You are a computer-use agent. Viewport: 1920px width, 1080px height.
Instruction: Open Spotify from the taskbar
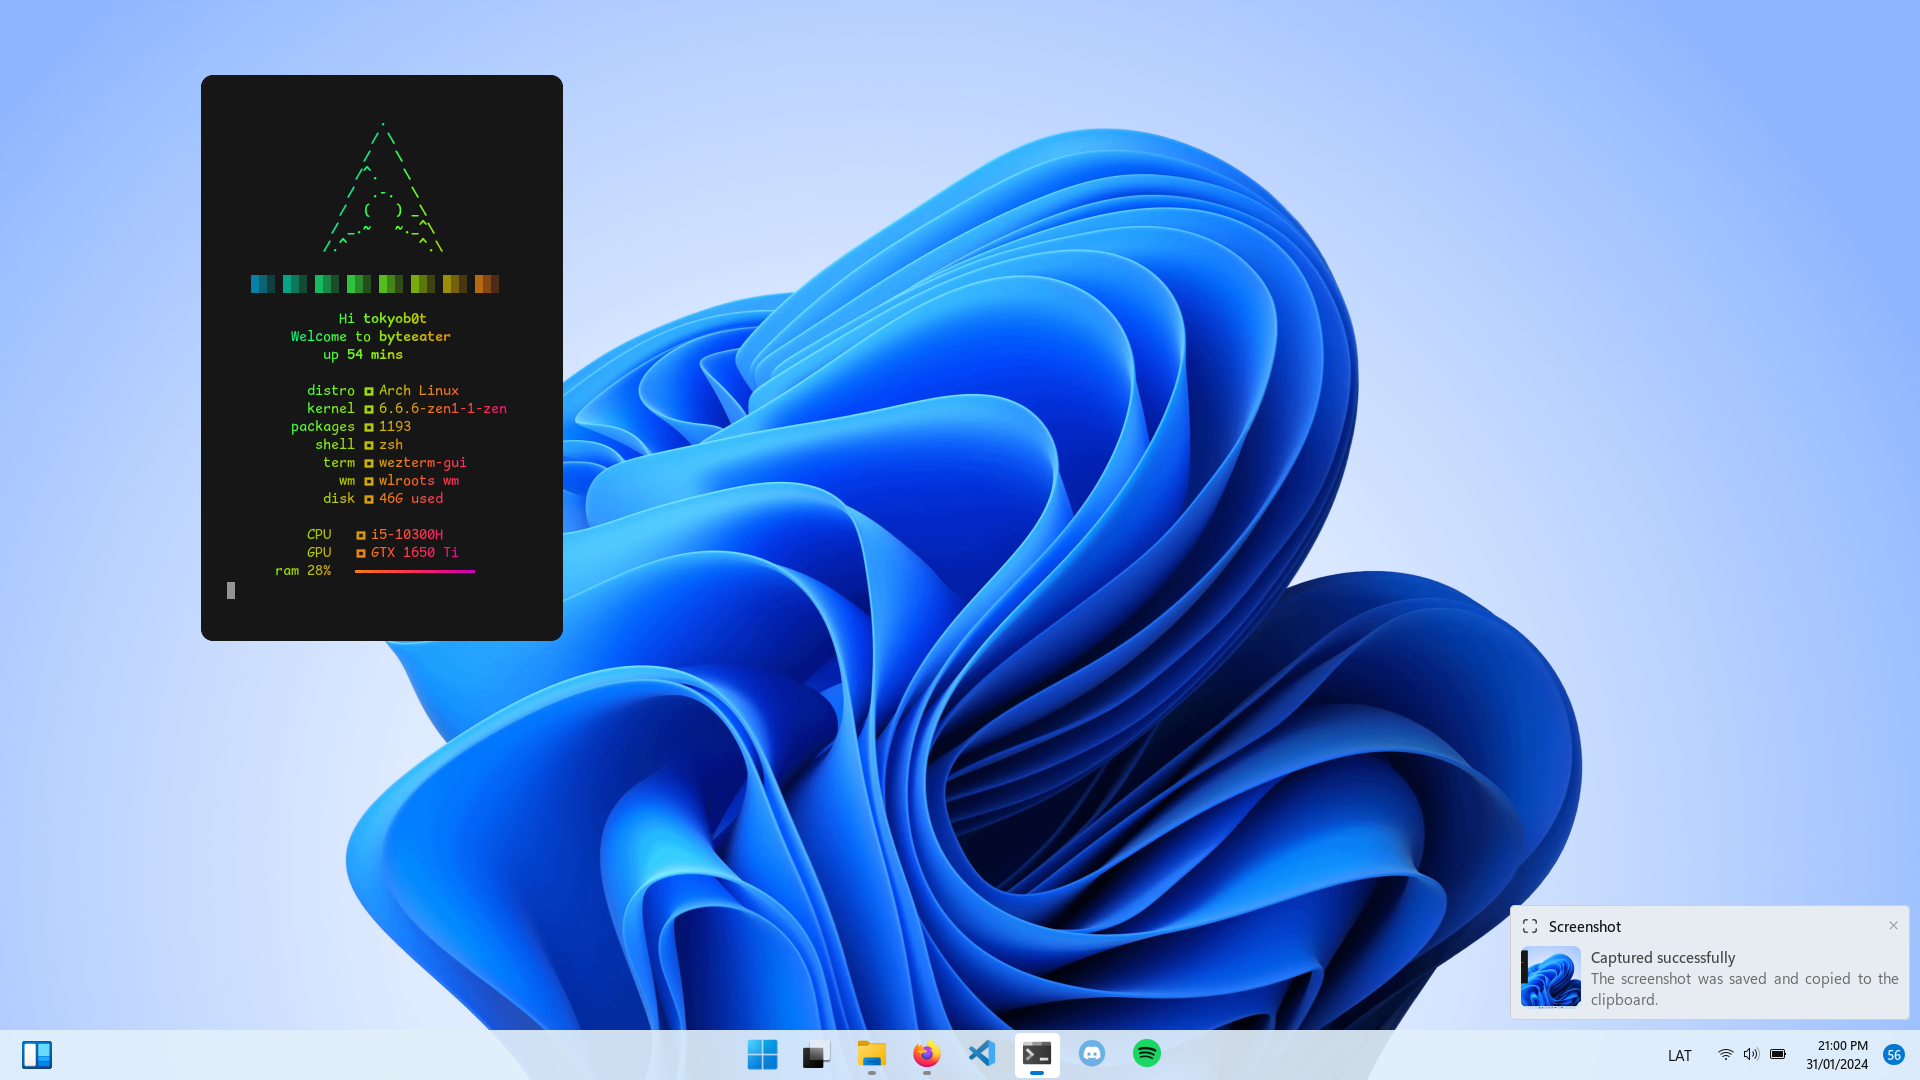click(x=1147, y=1054)
